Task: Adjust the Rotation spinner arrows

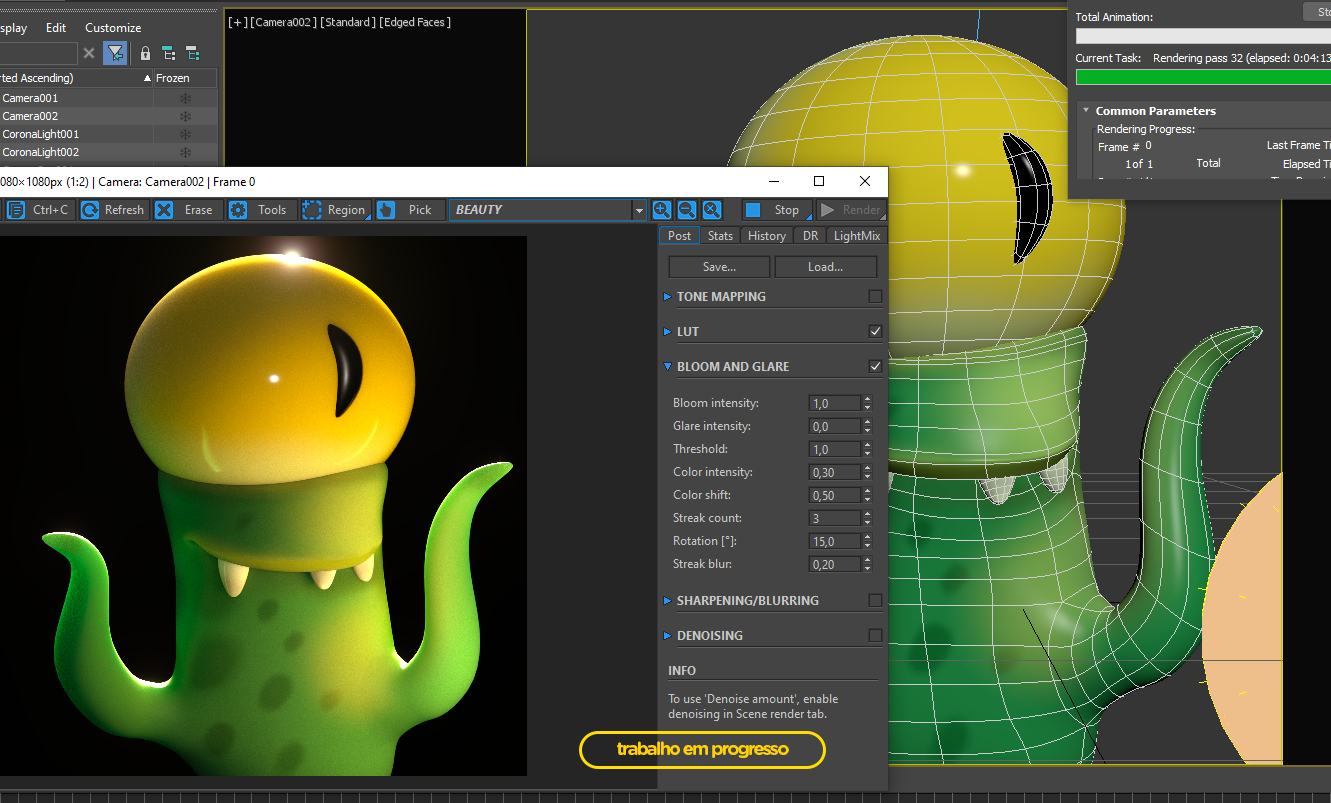Action: 867,541
